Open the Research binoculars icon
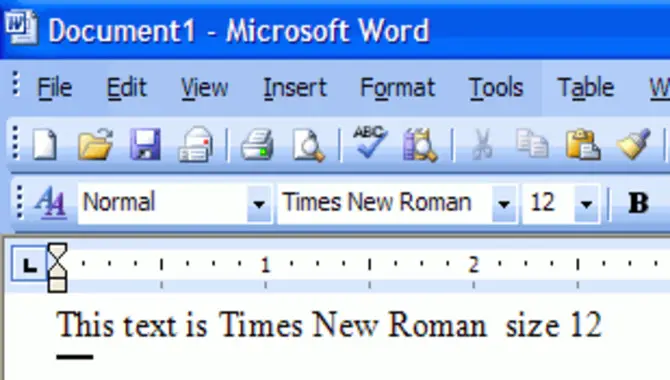 coord(419,144)
